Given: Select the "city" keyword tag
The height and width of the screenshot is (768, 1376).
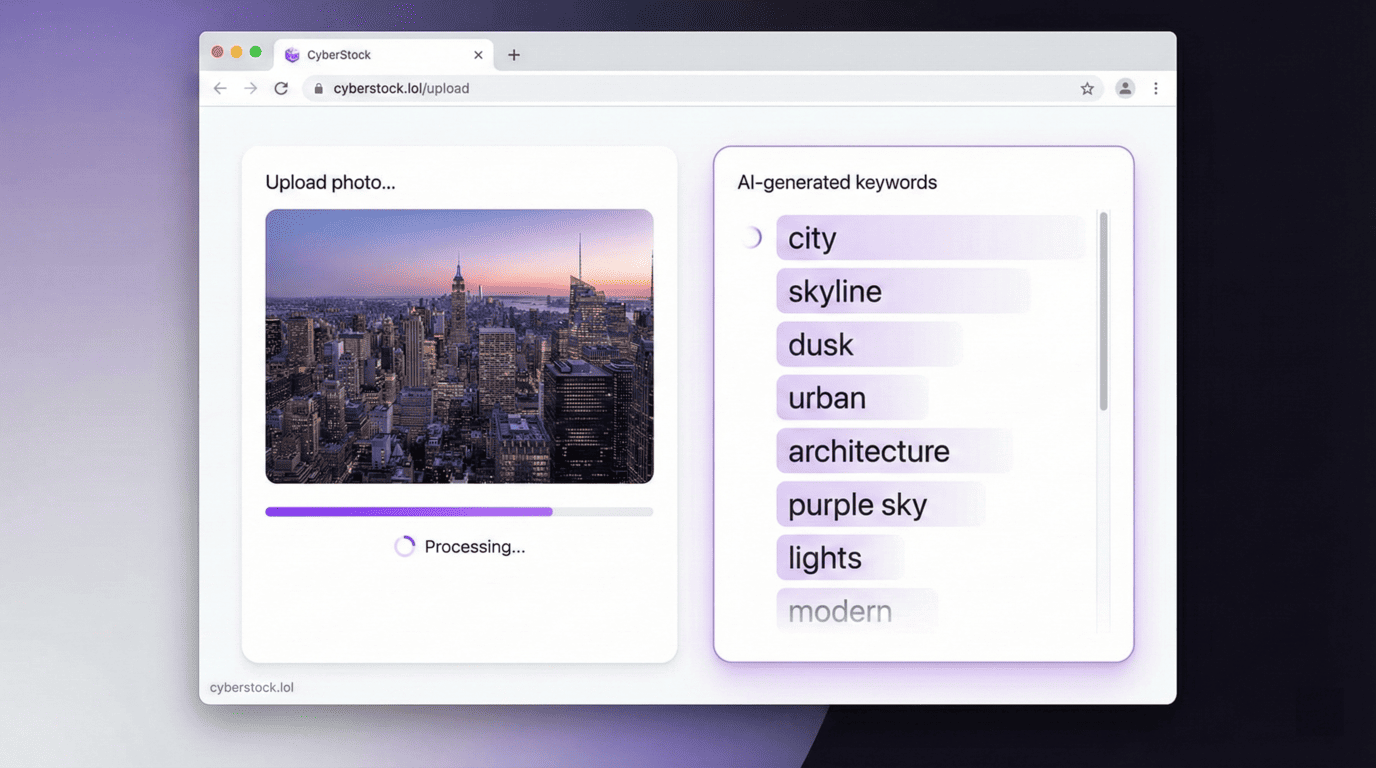Looking at the screenshot, I should click(x=930, y=238).
